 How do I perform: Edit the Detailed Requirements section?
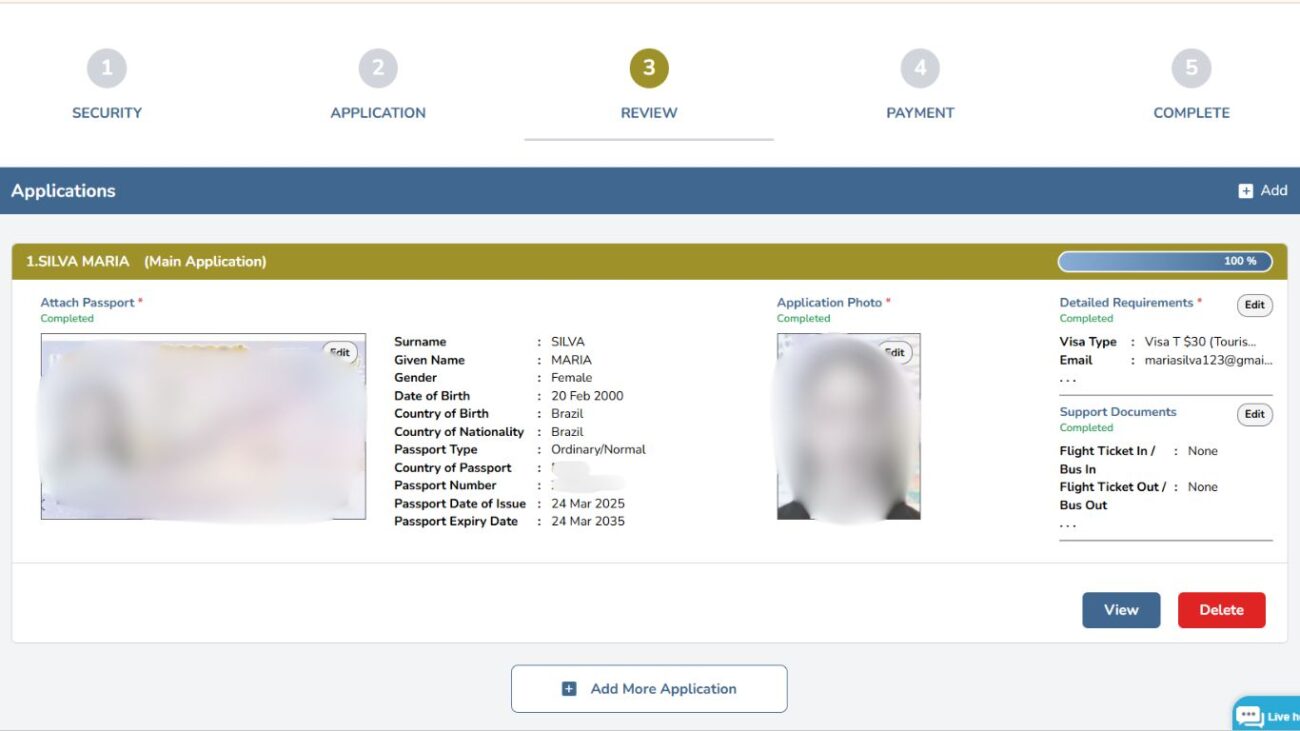1254,304
